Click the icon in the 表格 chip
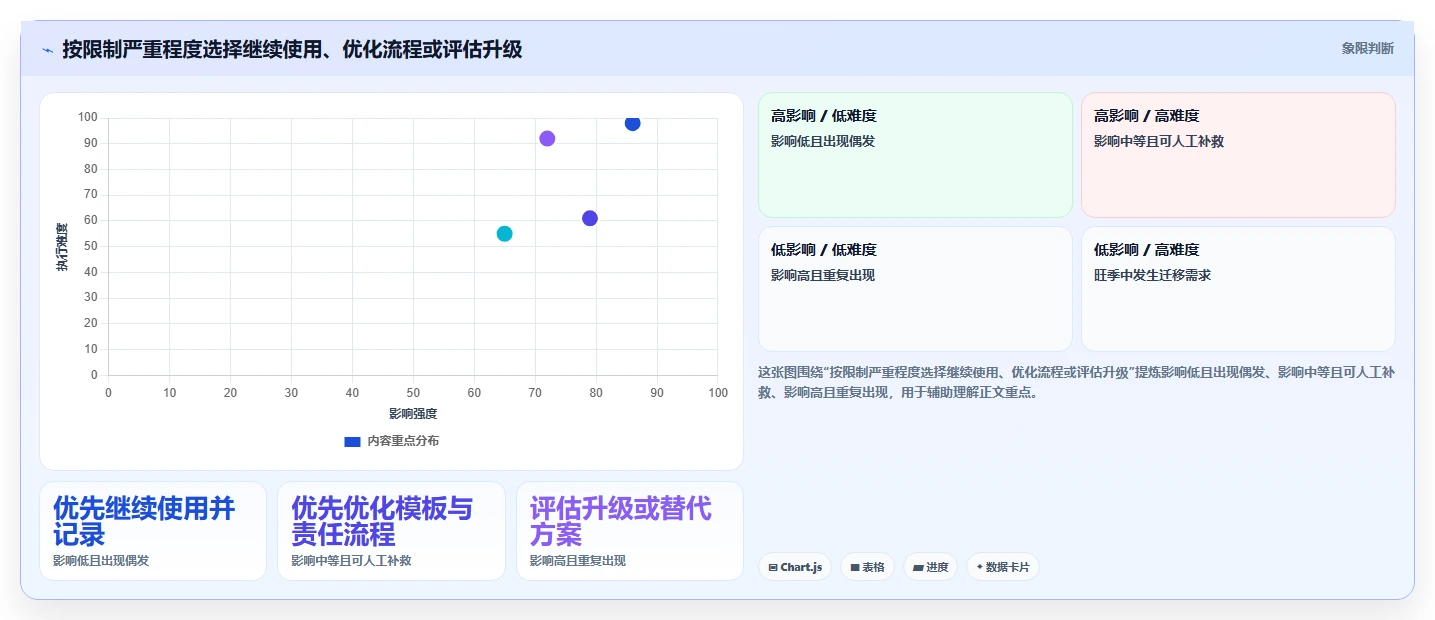This screenshot has width=1435, height=620. 855,567
